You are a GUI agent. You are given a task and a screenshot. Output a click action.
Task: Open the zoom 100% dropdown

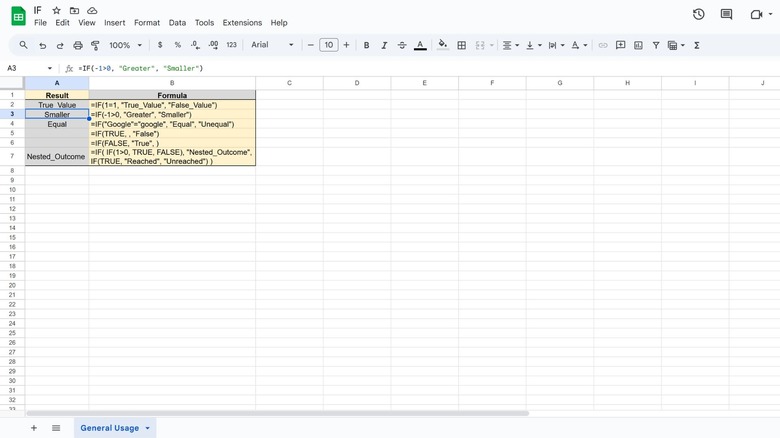click(126, 45)
